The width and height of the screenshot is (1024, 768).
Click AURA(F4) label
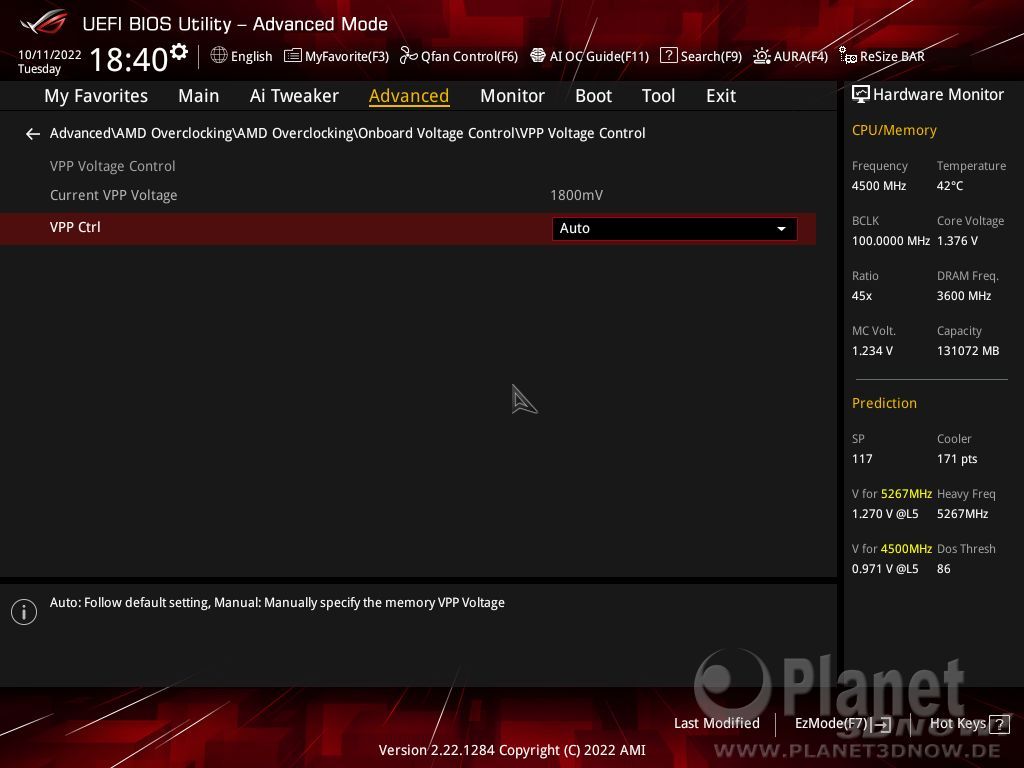tap(801, 56)
